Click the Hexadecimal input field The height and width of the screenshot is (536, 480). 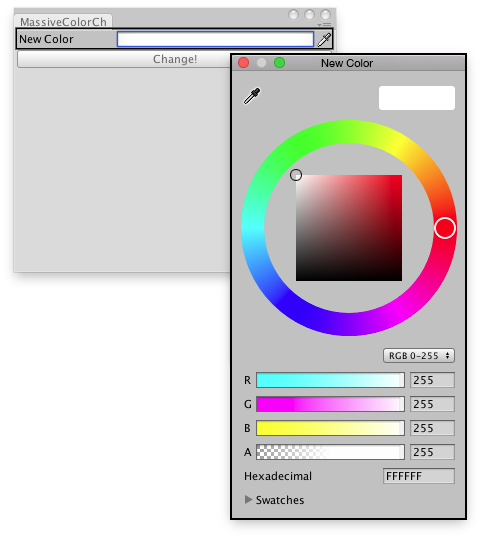click(x=419, y=476)
